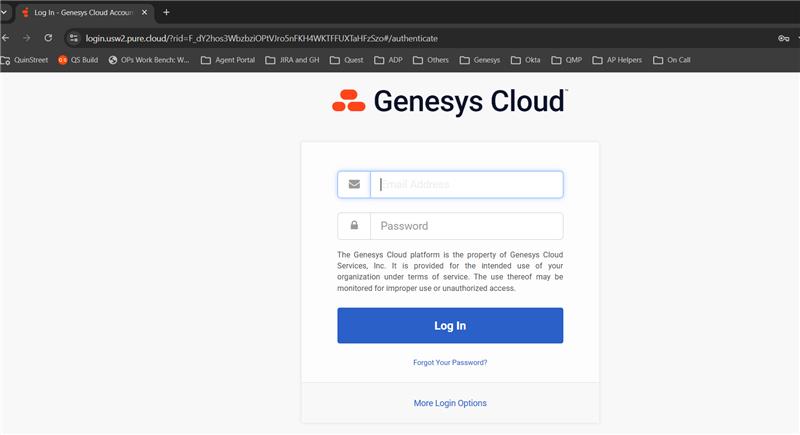Click the browser reload icon
800x435 pixels.
tap(48, 38)
